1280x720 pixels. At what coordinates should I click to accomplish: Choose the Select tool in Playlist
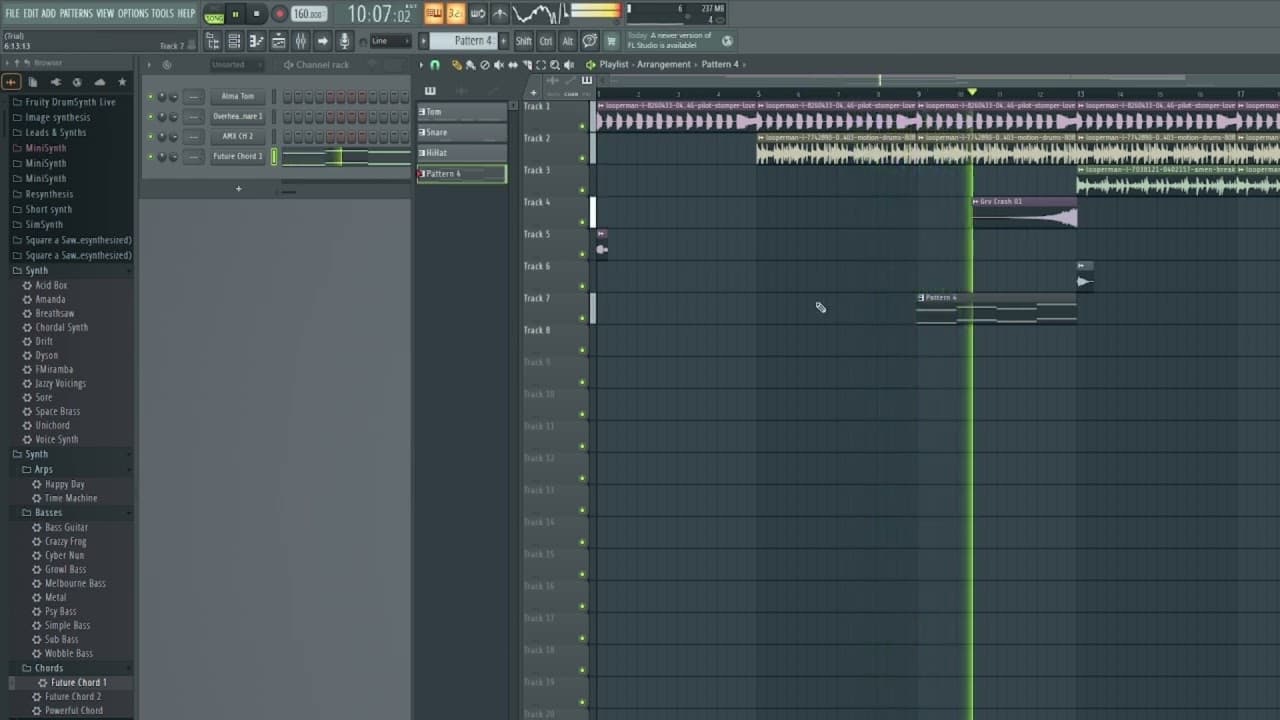541,65
